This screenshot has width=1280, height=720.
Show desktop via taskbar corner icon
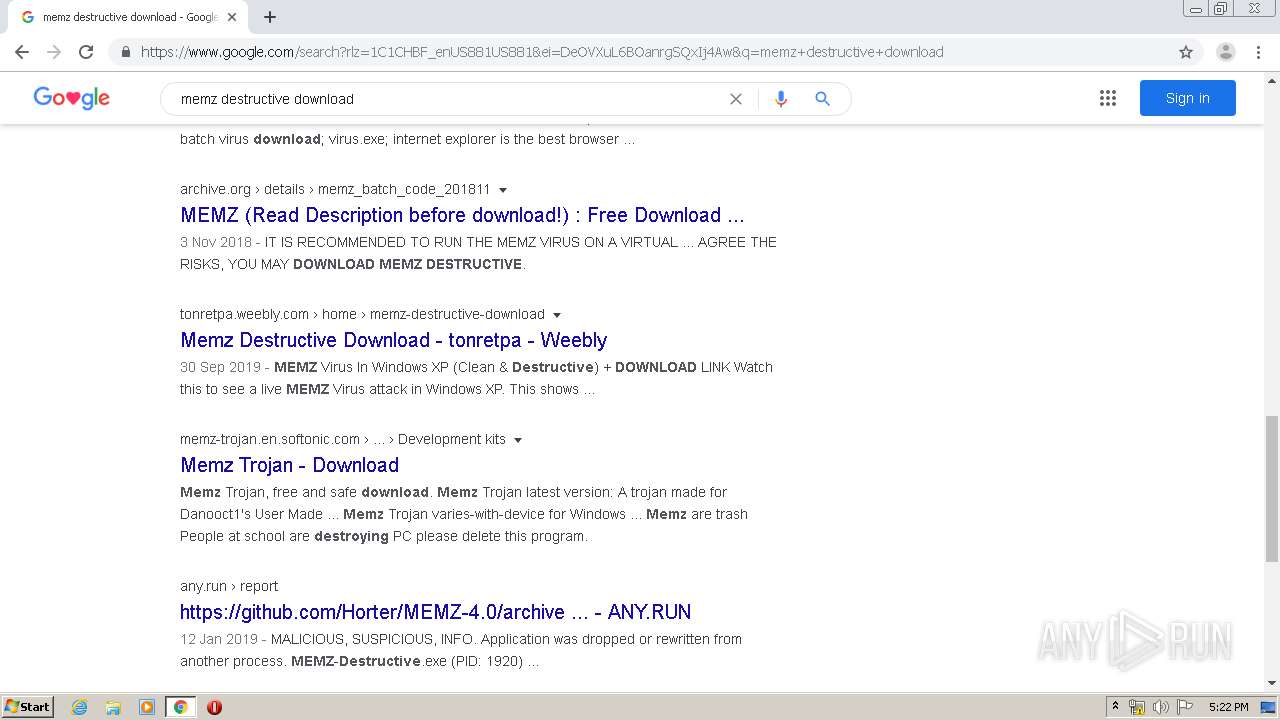1268,707
